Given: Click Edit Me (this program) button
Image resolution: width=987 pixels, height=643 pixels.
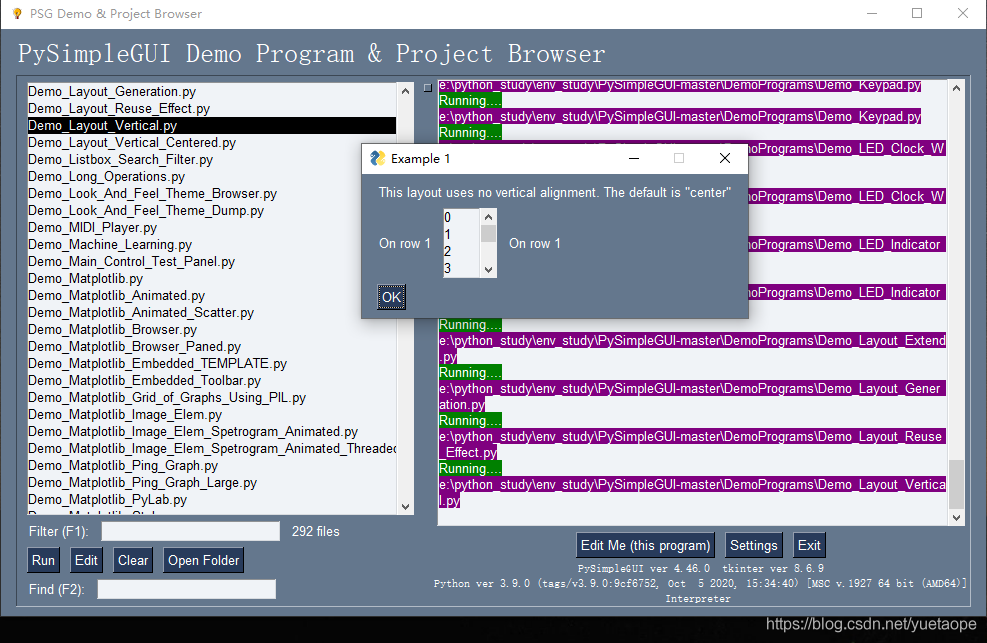Looking at the screenshot, I should tap(645, 545).
